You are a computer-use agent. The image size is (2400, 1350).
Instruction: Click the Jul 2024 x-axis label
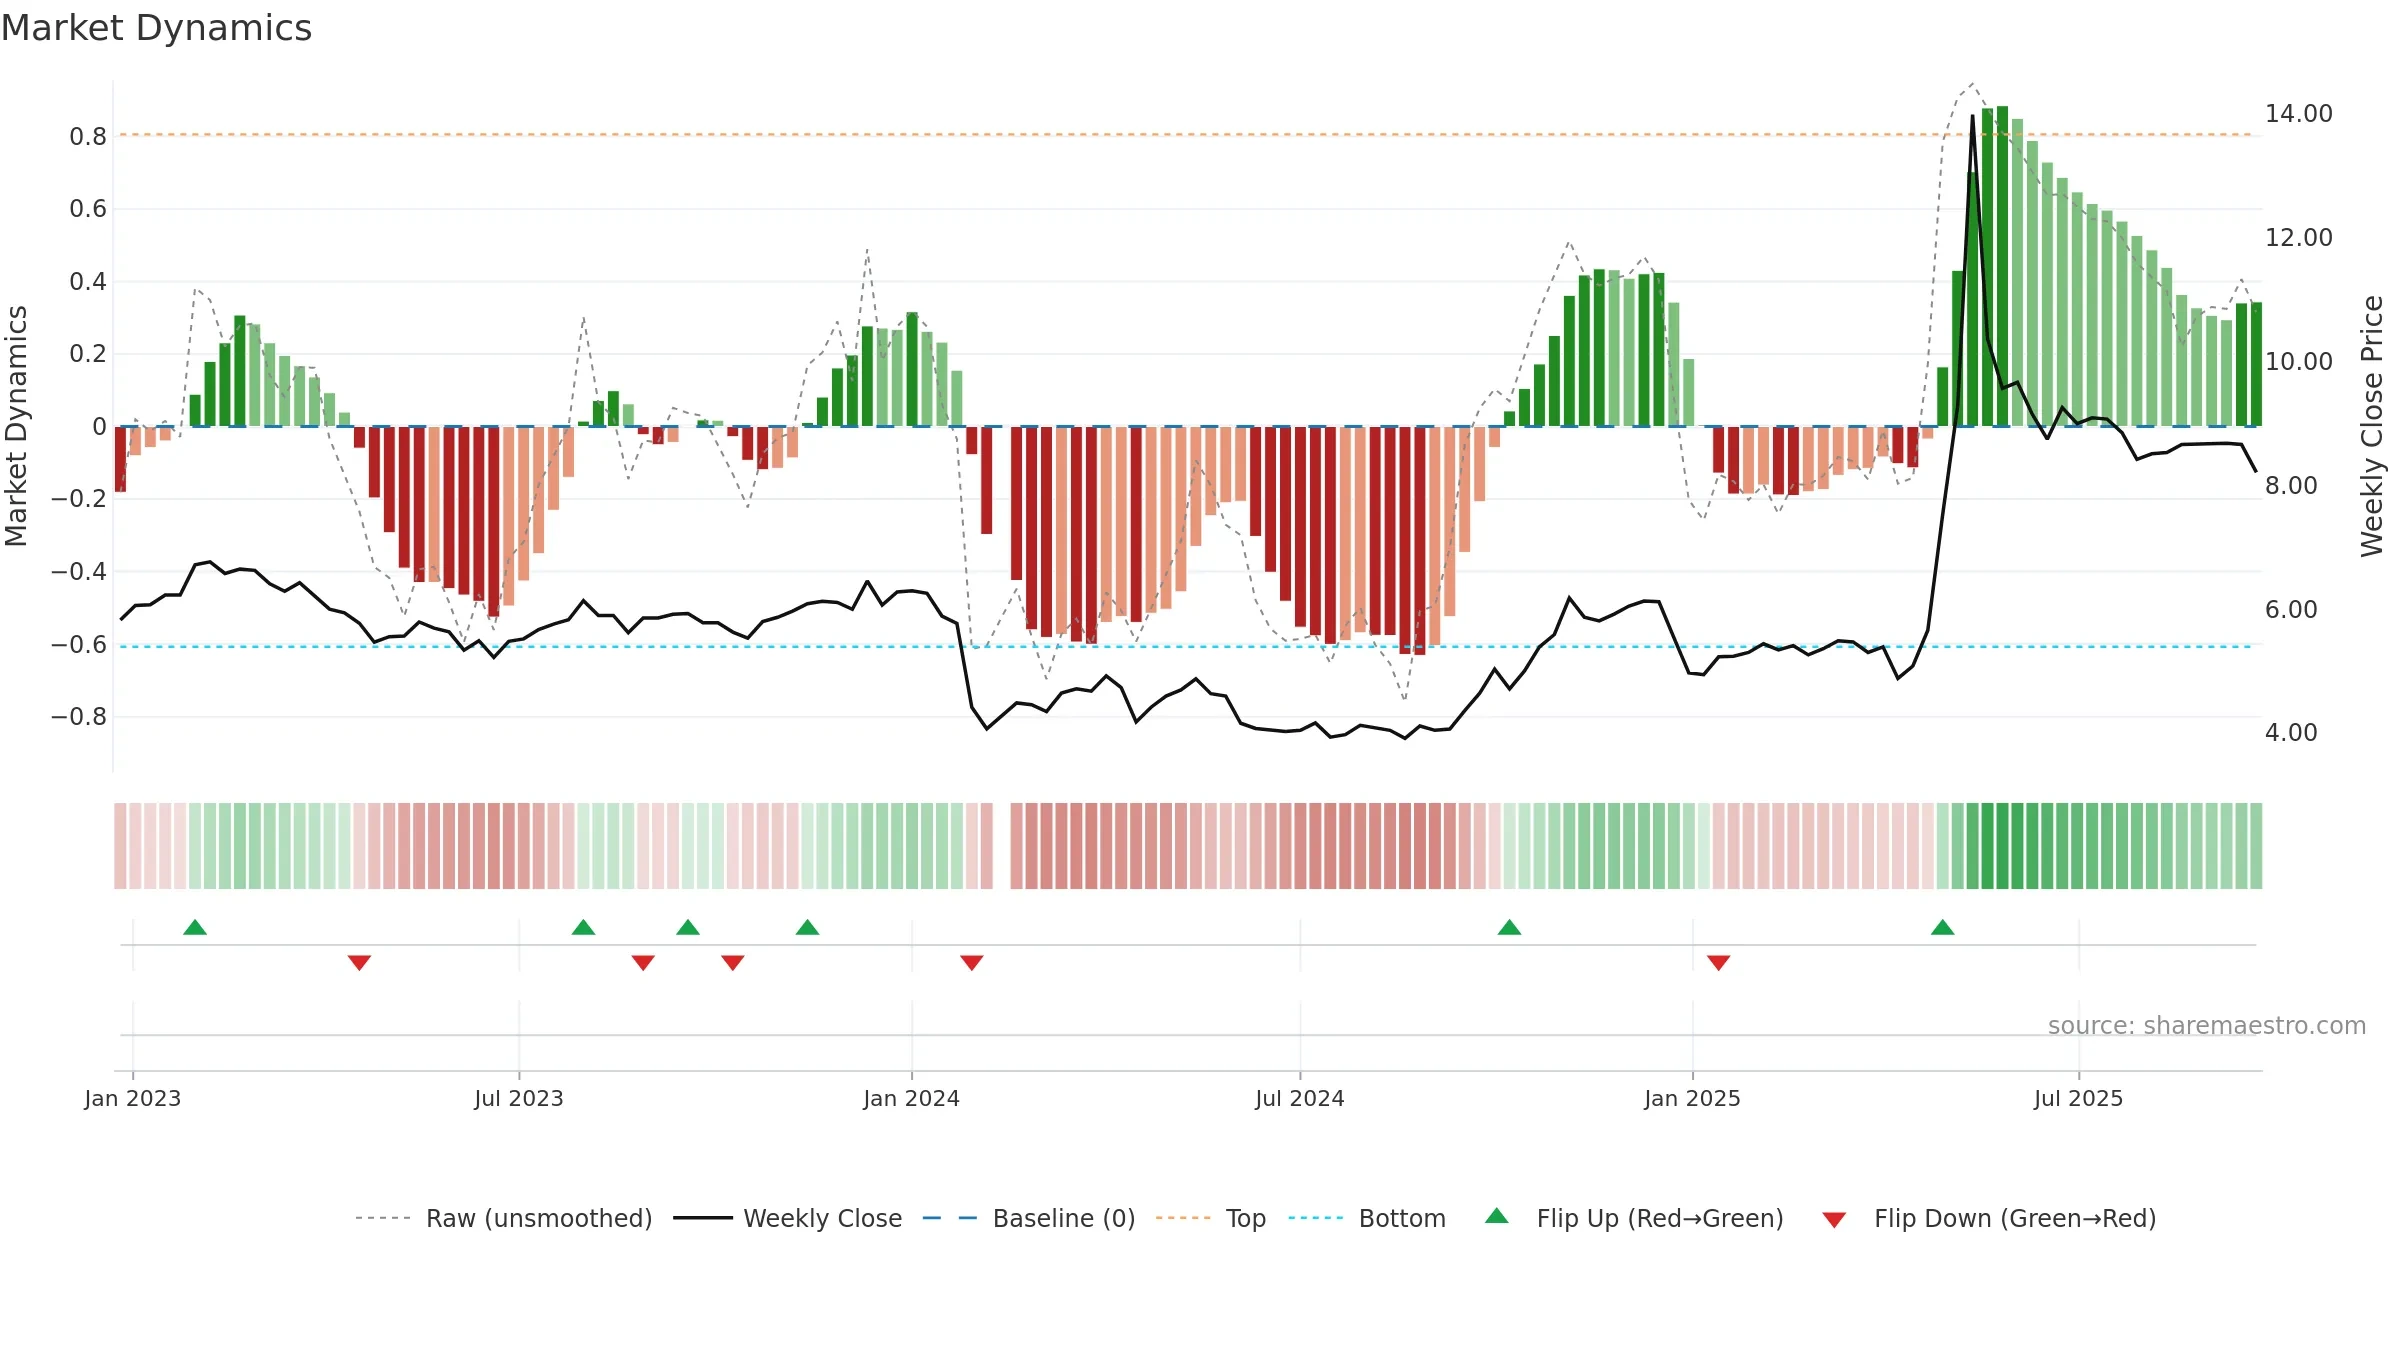(x=1300, y=1098)
